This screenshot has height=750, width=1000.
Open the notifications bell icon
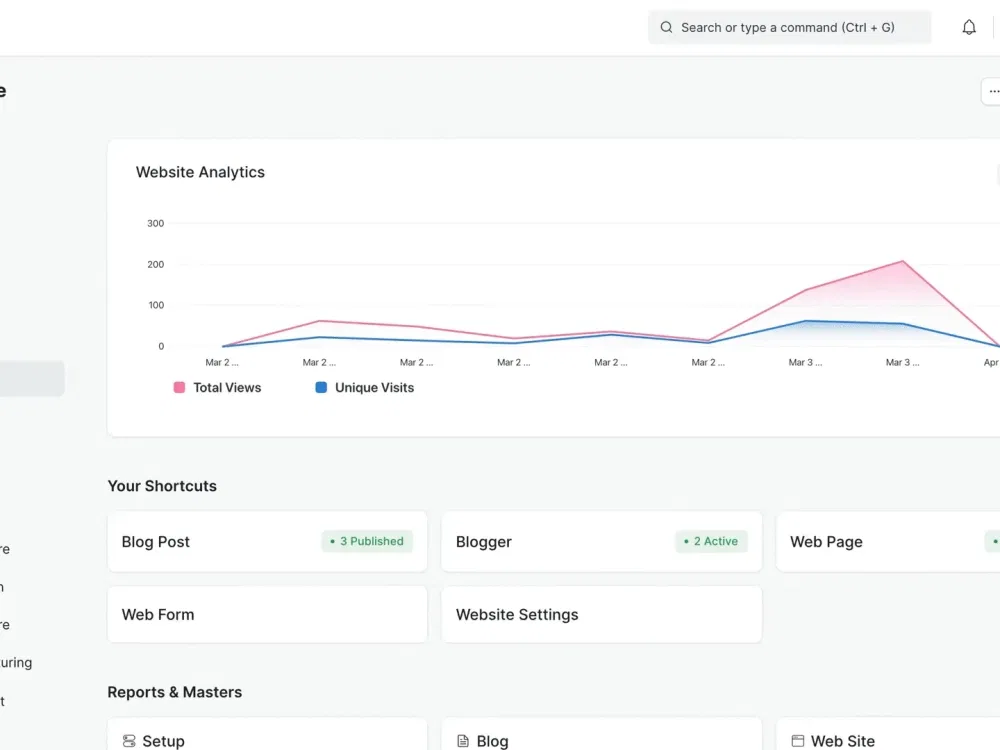(x=969, y=27)
